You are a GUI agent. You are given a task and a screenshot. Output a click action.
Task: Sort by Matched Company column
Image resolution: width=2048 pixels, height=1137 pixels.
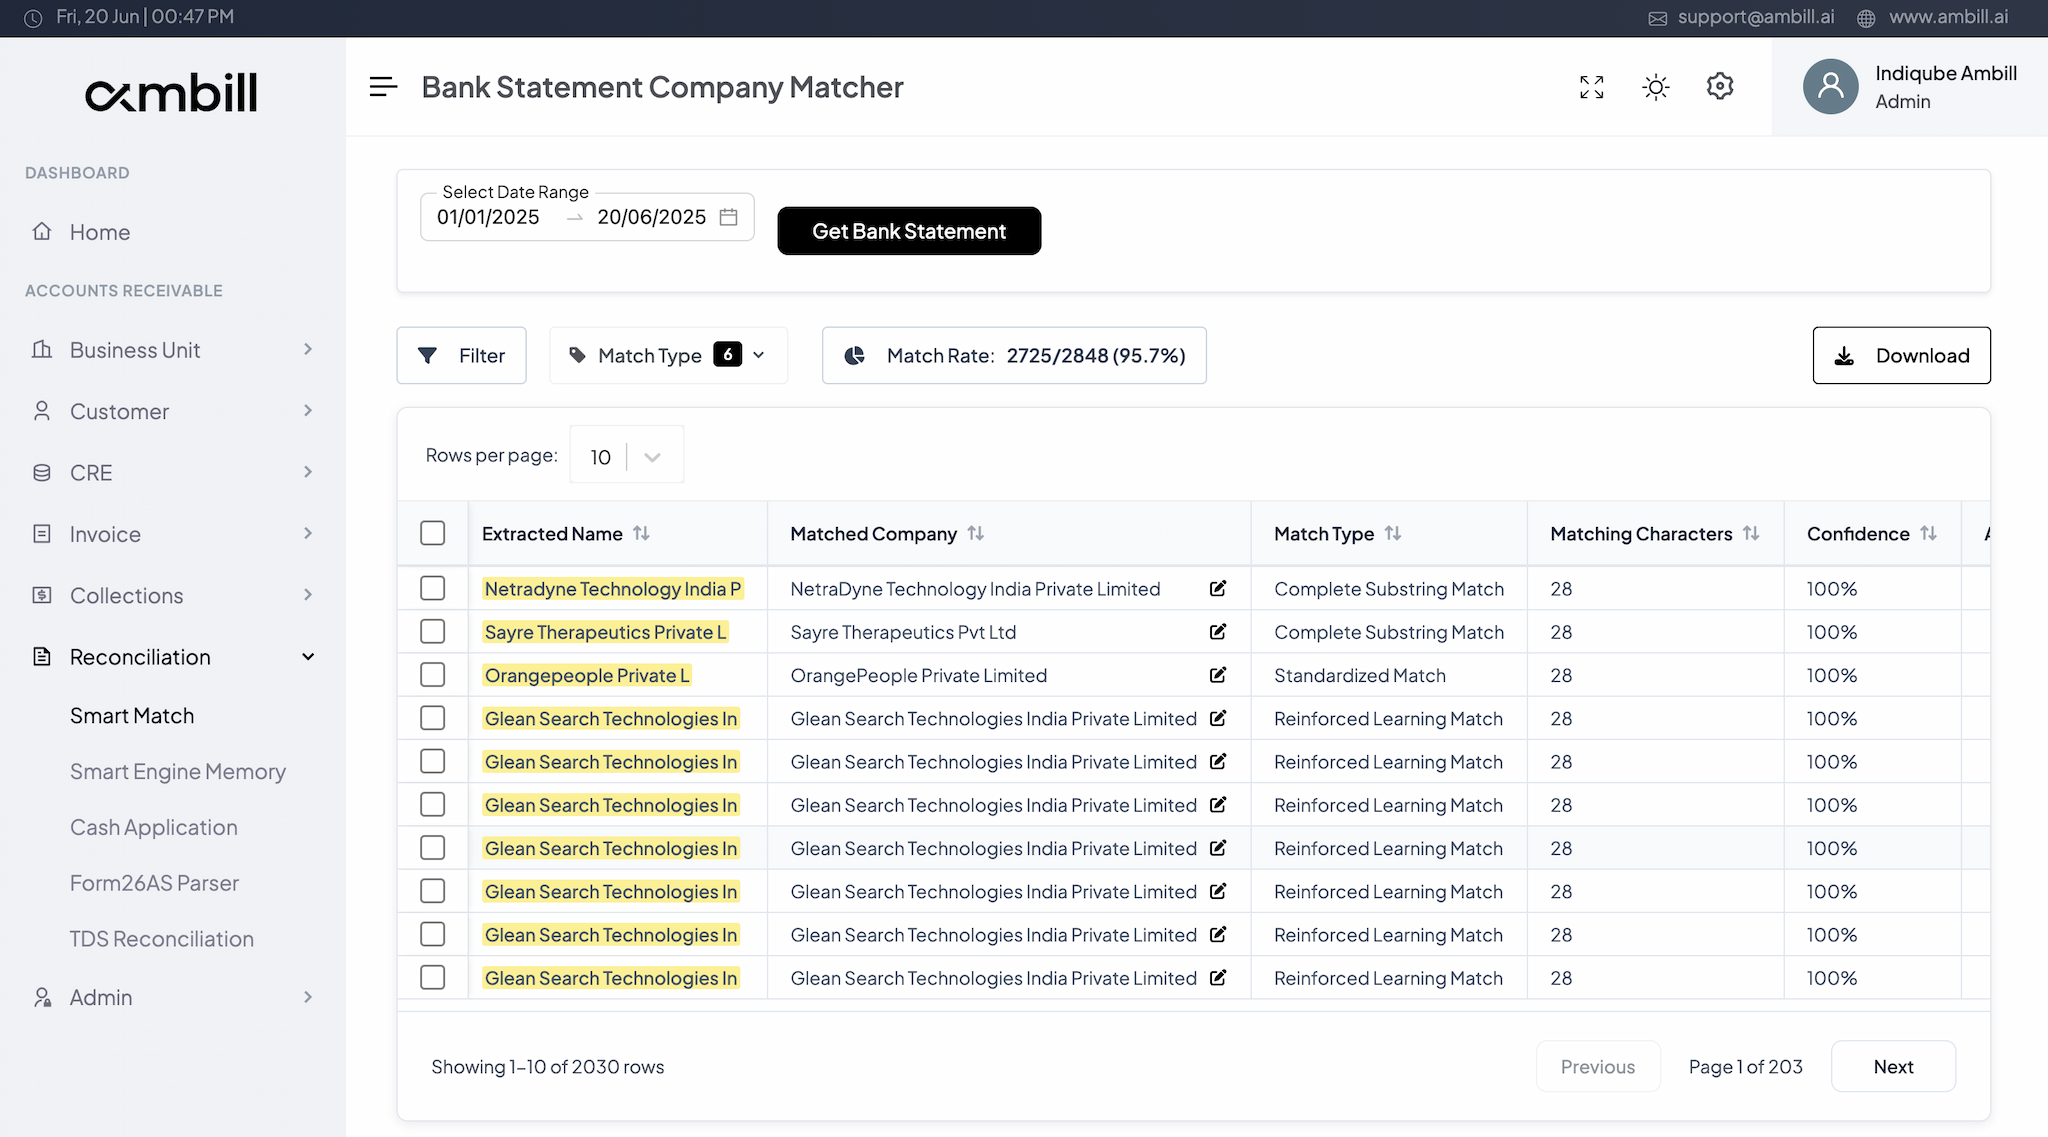pos(976,533)
